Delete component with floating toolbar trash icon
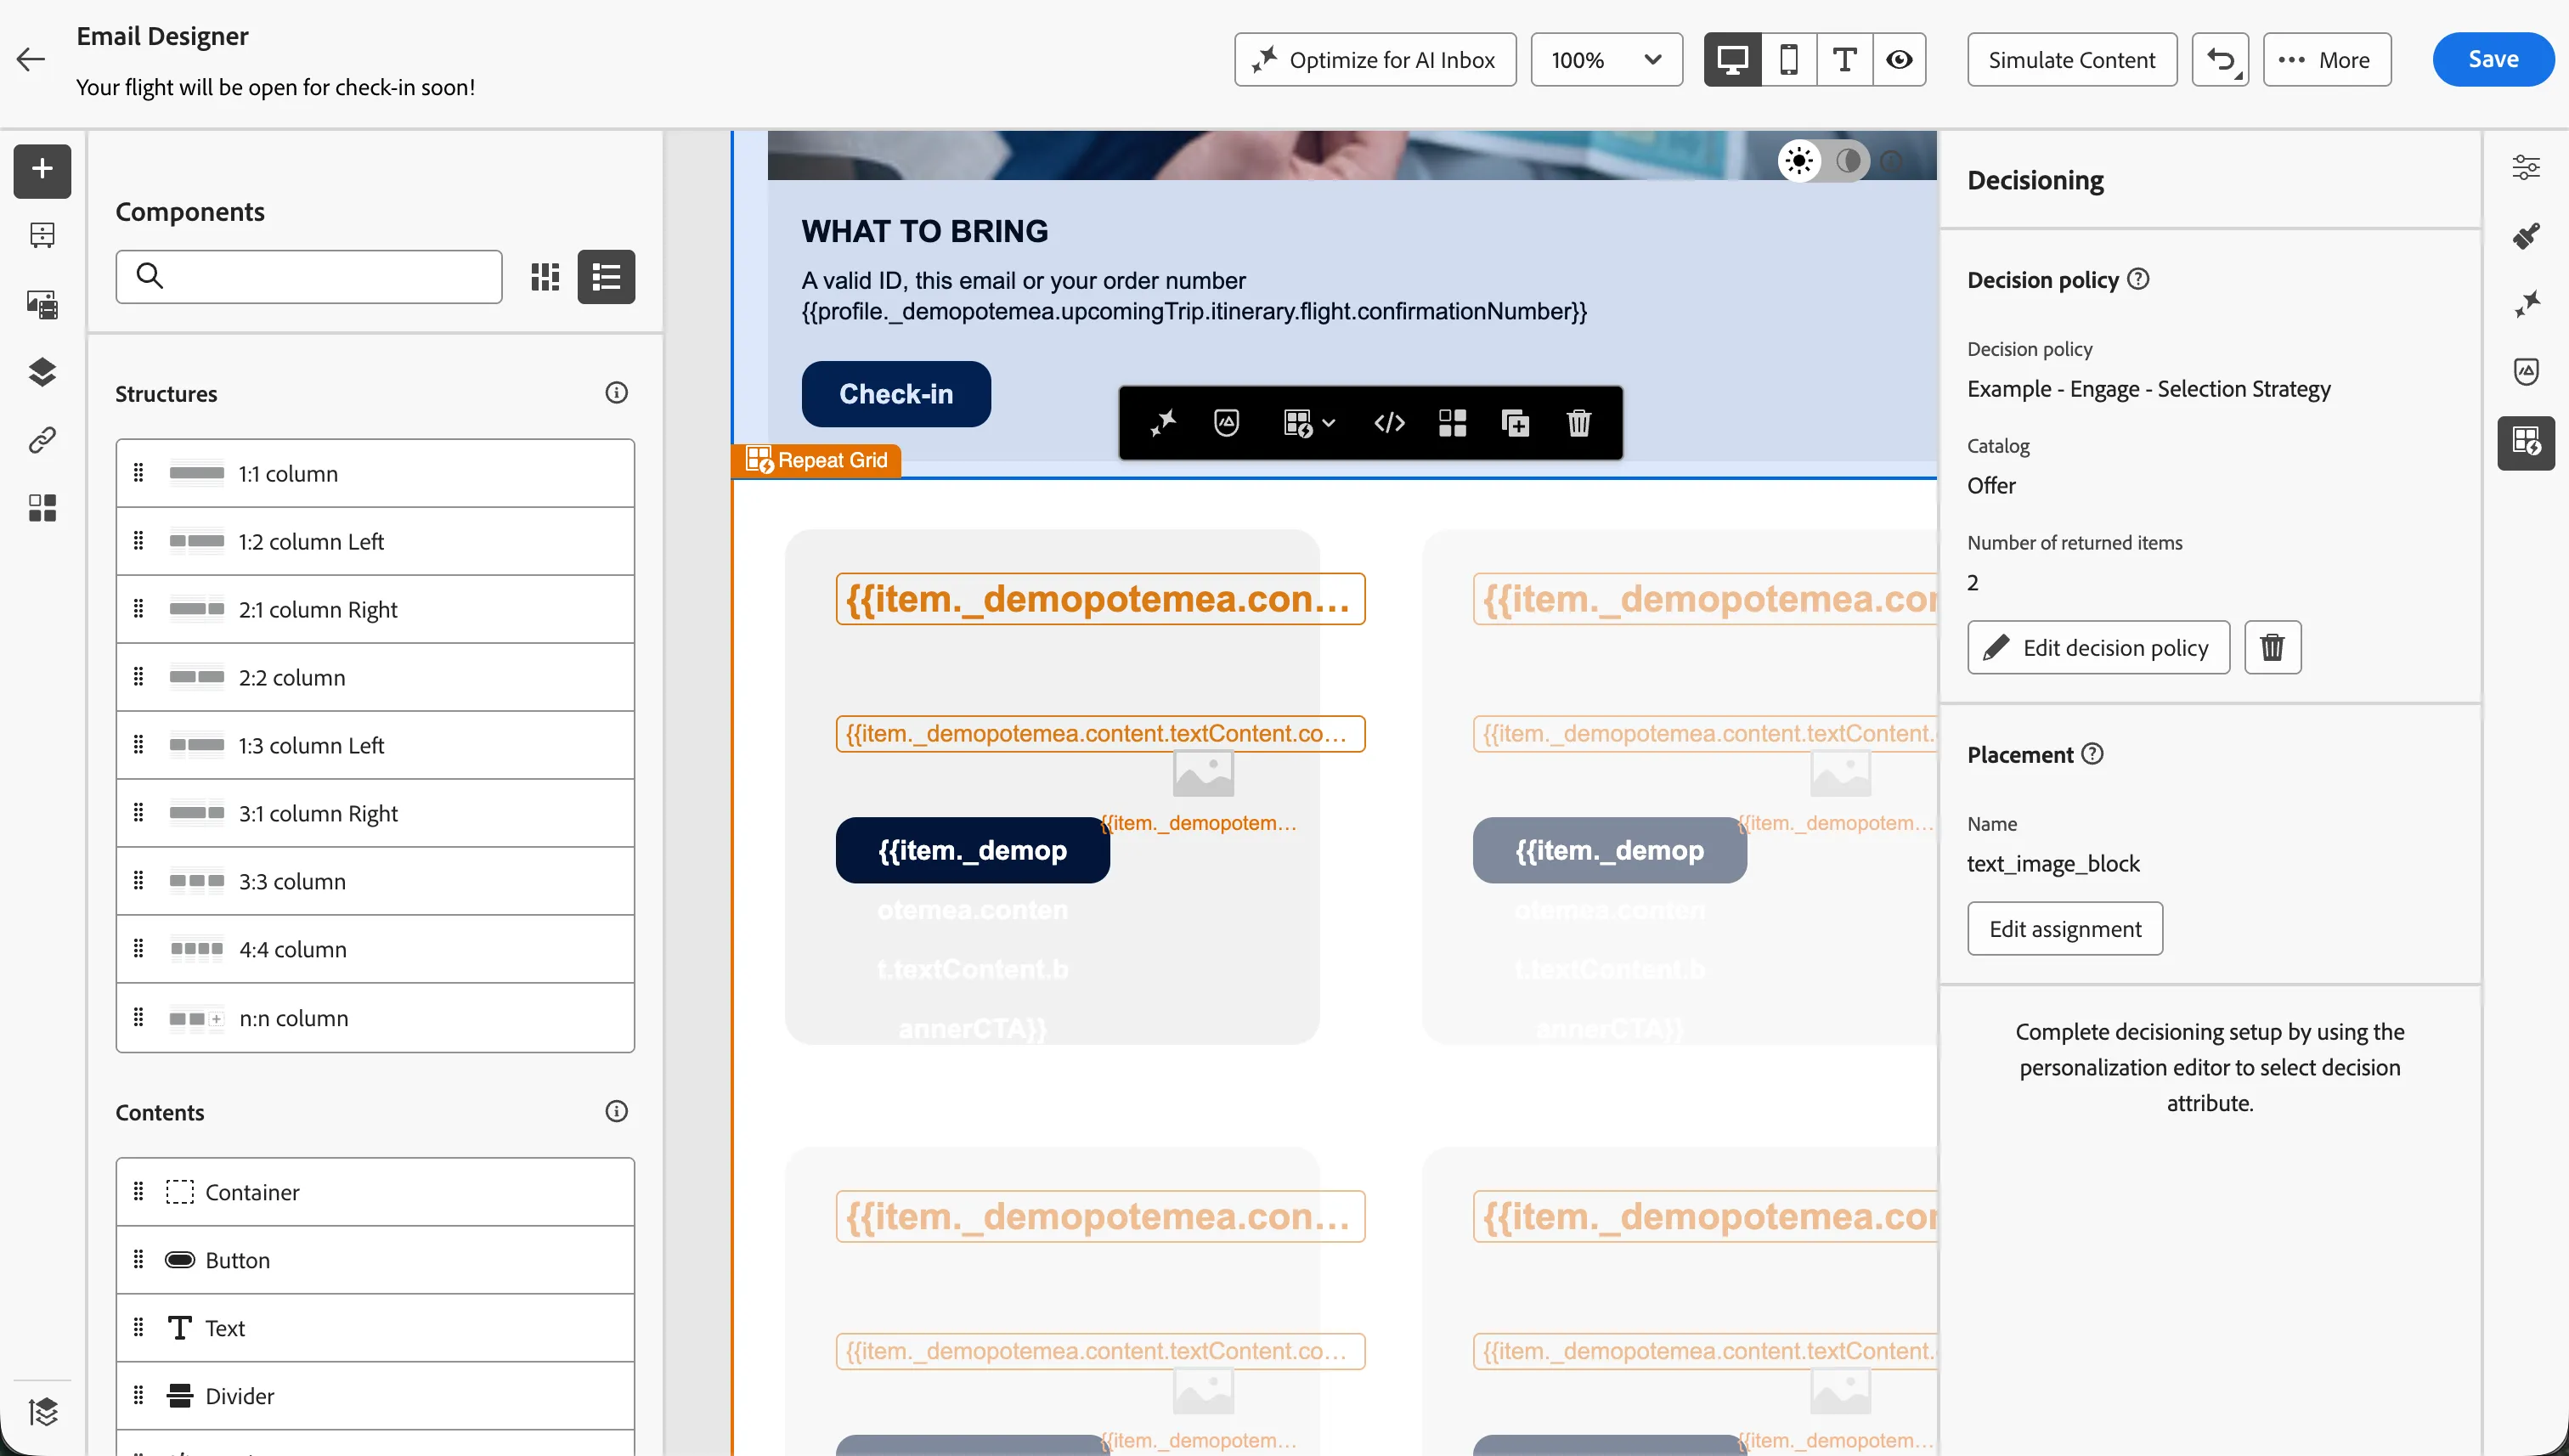This screenshot has height=1456, width=2569. [x=1578, y=423]
